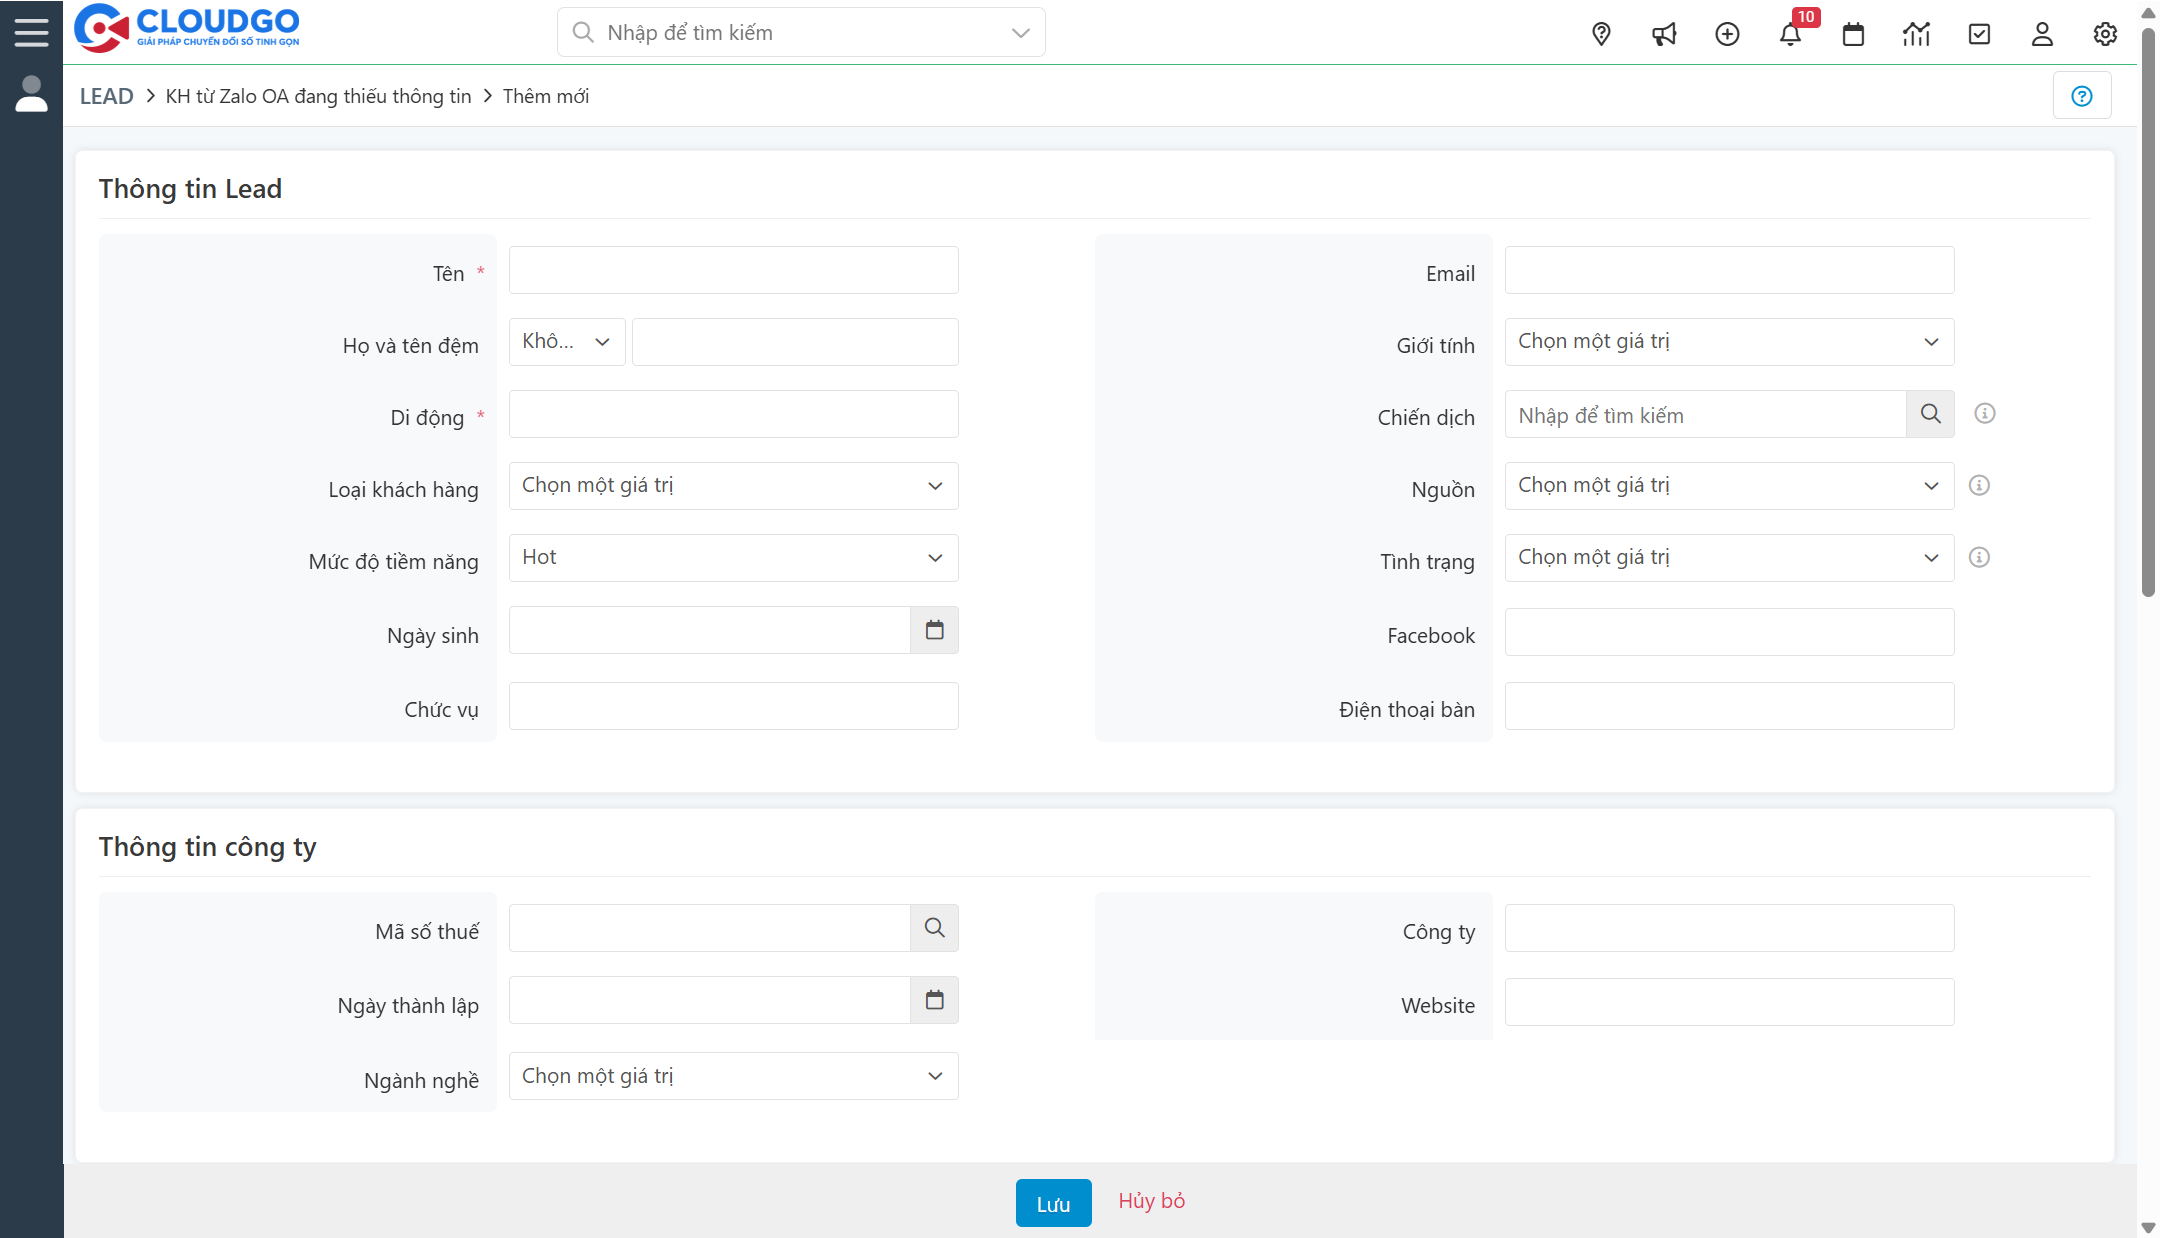The width and height of the screenshot is (2160, 1238).
Task: Open the Ngành nghề dropdown
Action: [x=733, y=1076]
